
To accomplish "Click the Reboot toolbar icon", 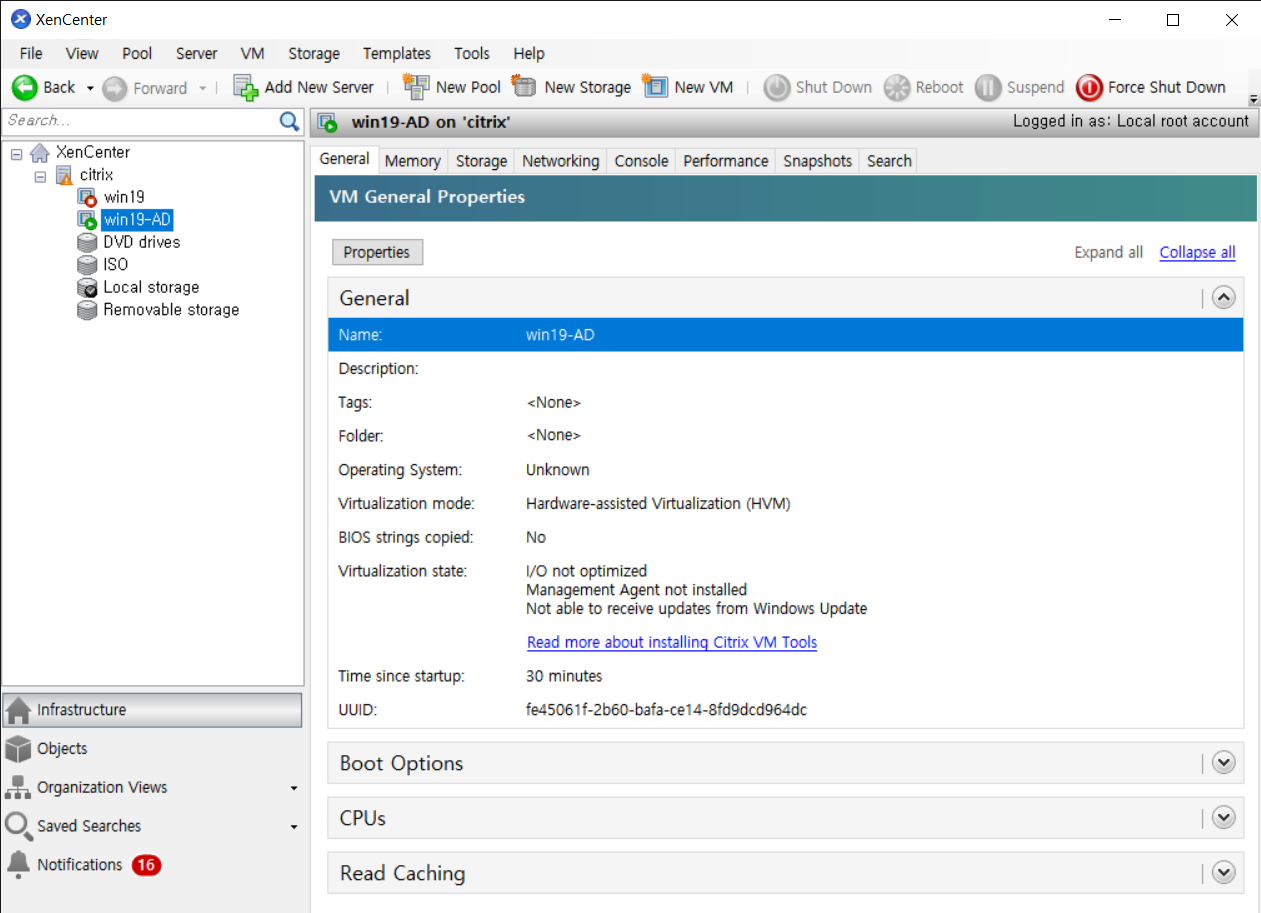I will coord(897,88).
